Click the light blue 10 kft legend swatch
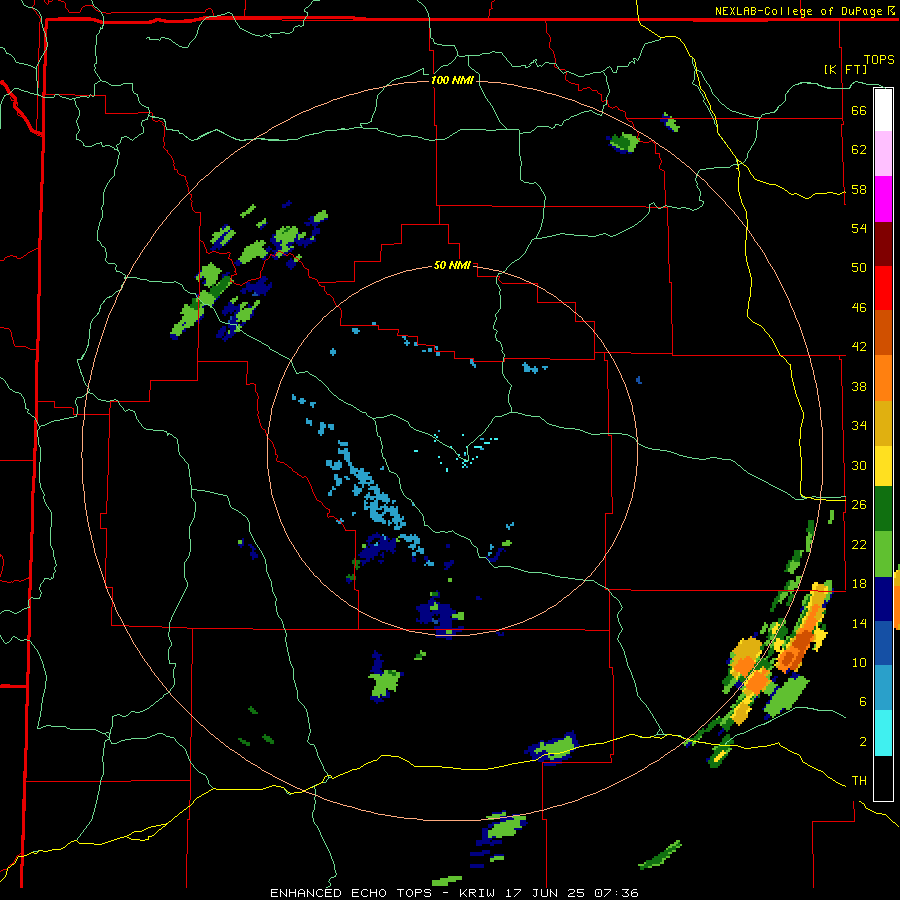 click(x=883, y=688)
